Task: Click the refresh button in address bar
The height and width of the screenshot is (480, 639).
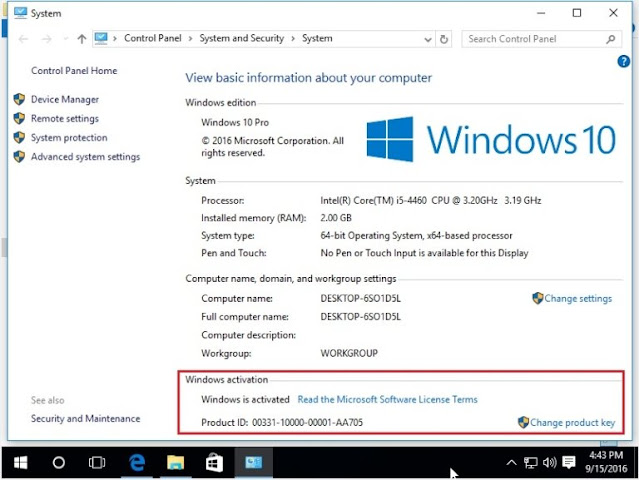Action: point(444,39)
